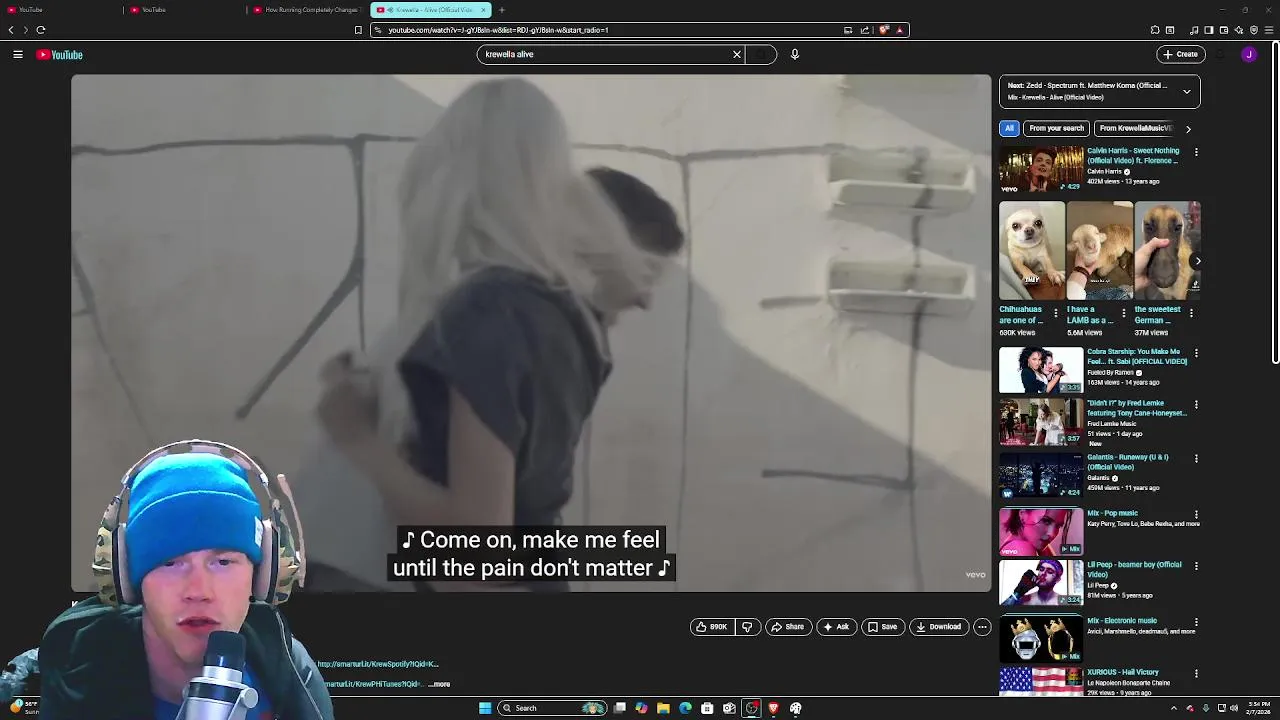Reload the page
Viewport: 1280px width, 720px height.
(41, 30)
